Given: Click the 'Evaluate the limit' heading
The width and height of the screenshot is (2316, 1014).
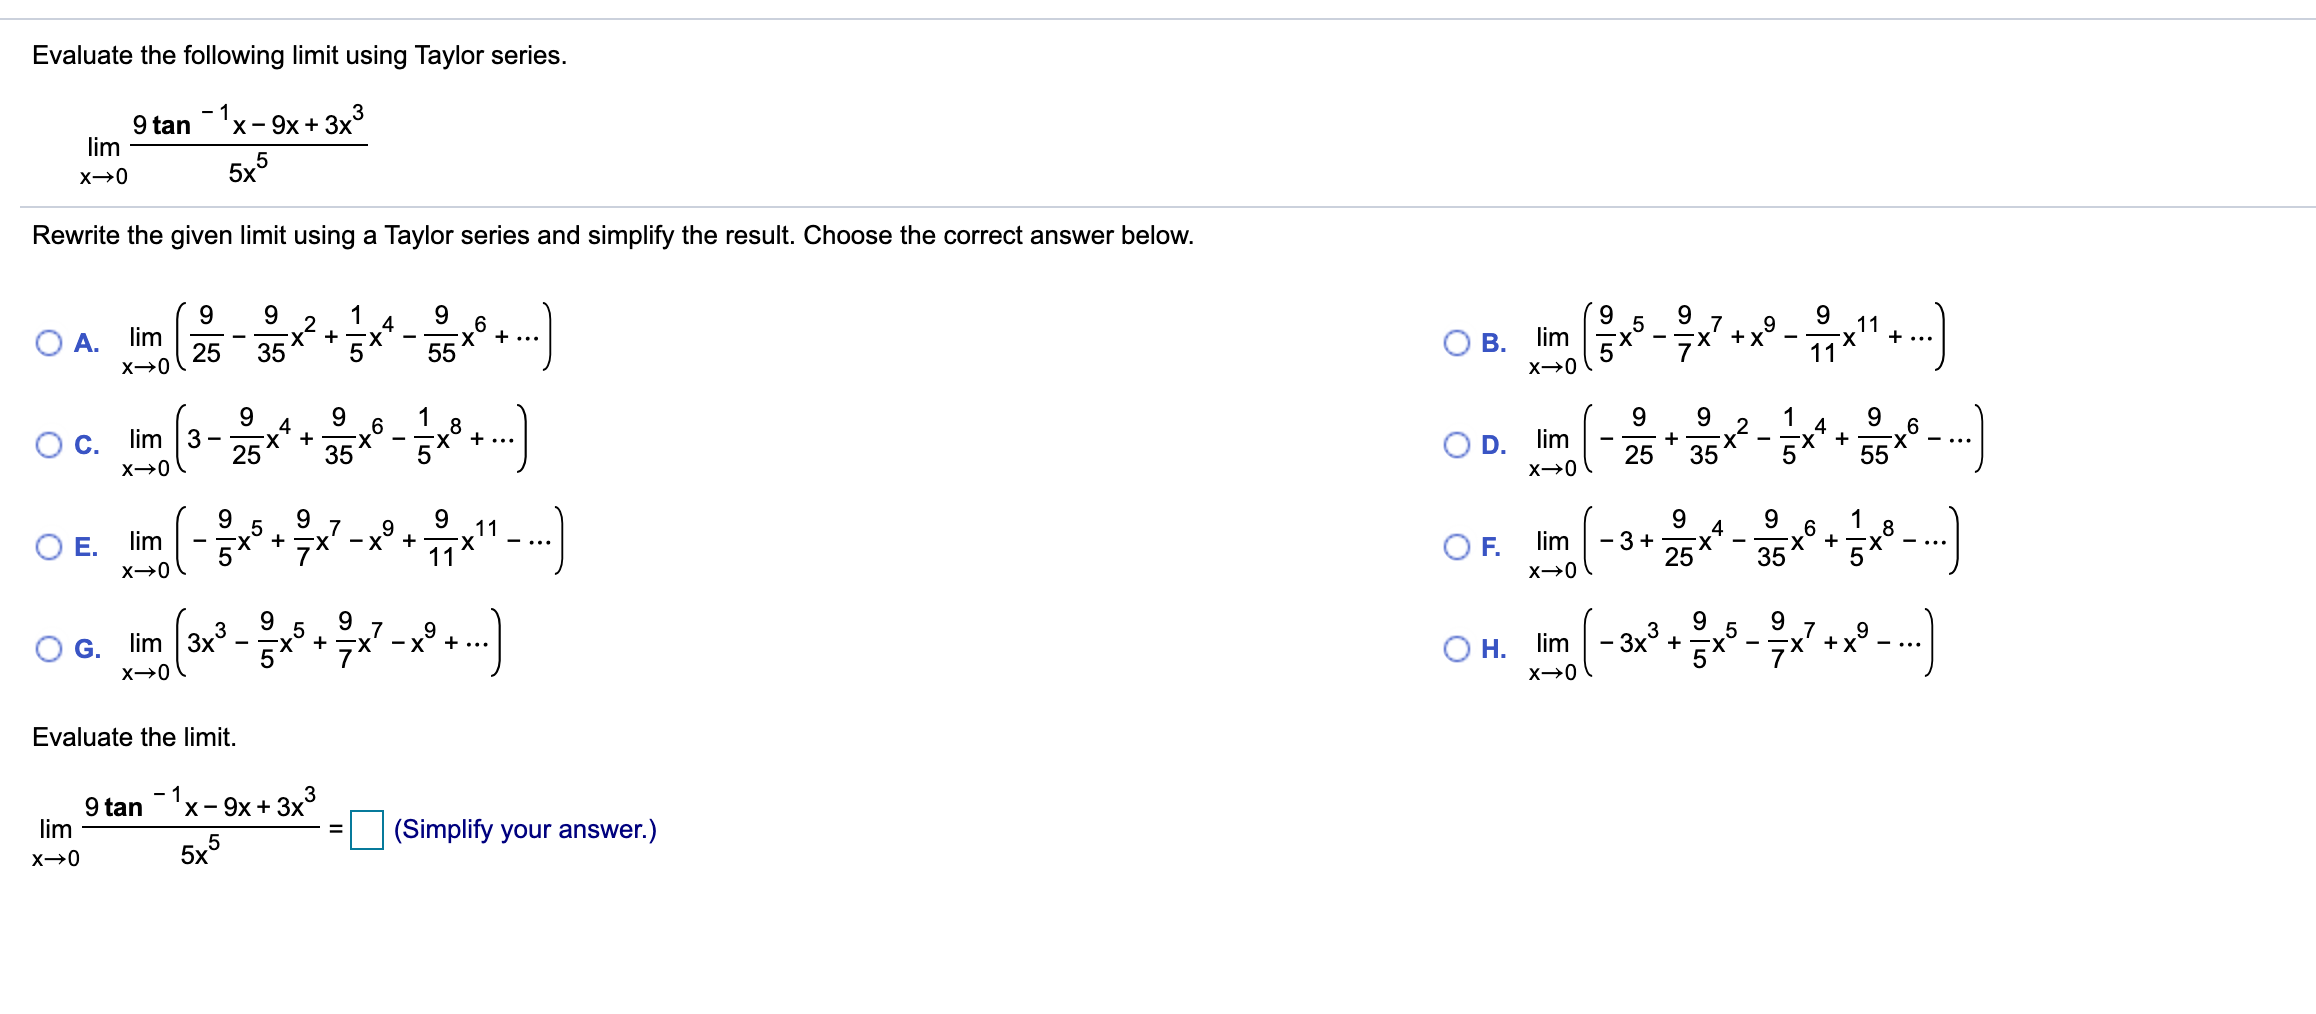Looking at the screenshot, I should [137, 738].
